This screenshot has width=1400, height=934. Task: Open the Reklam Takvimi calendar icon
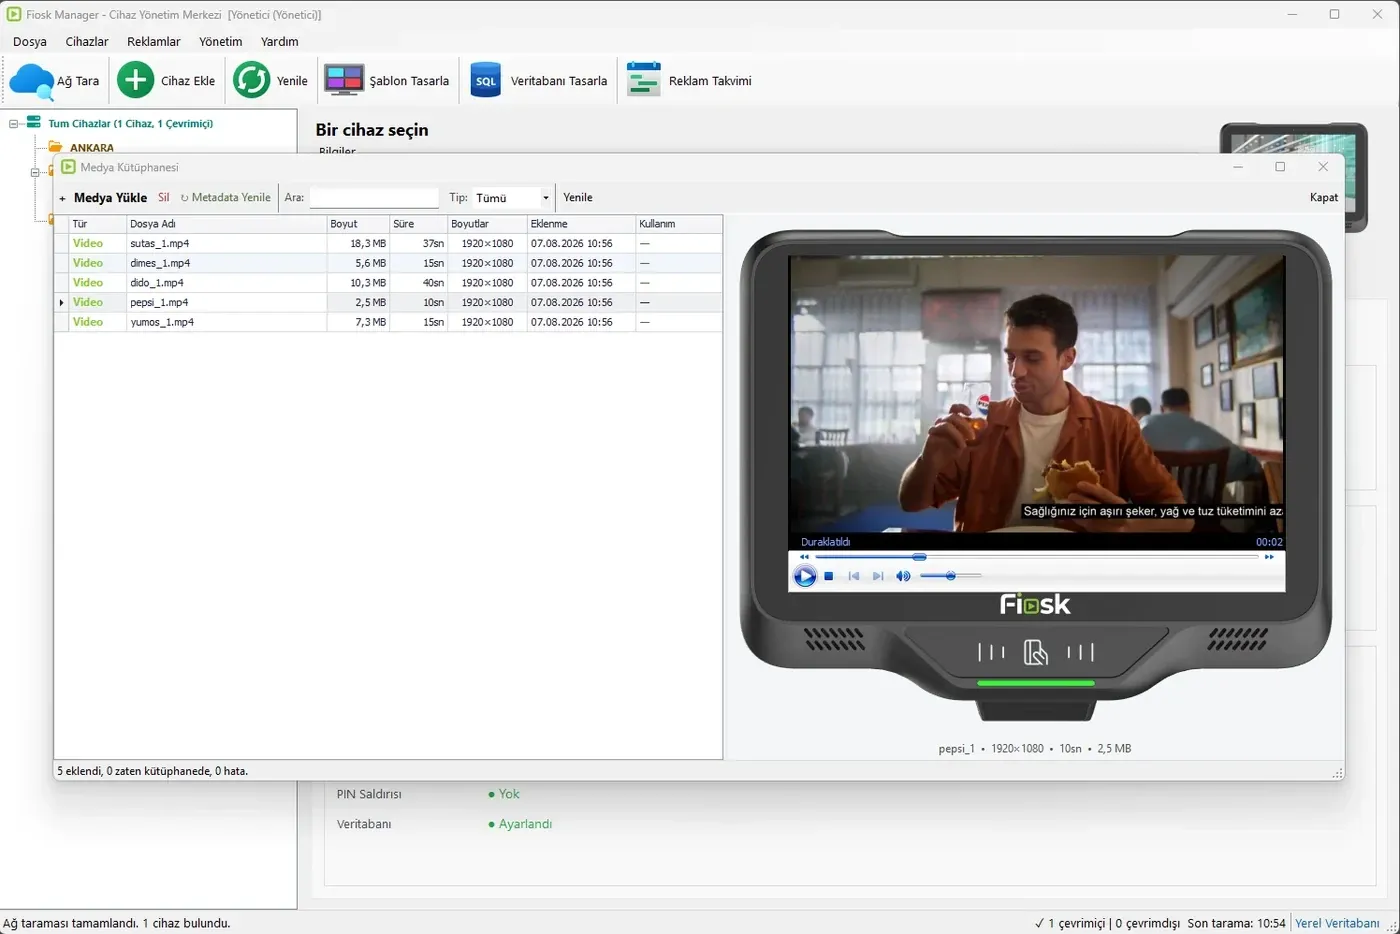pos(644,80)
